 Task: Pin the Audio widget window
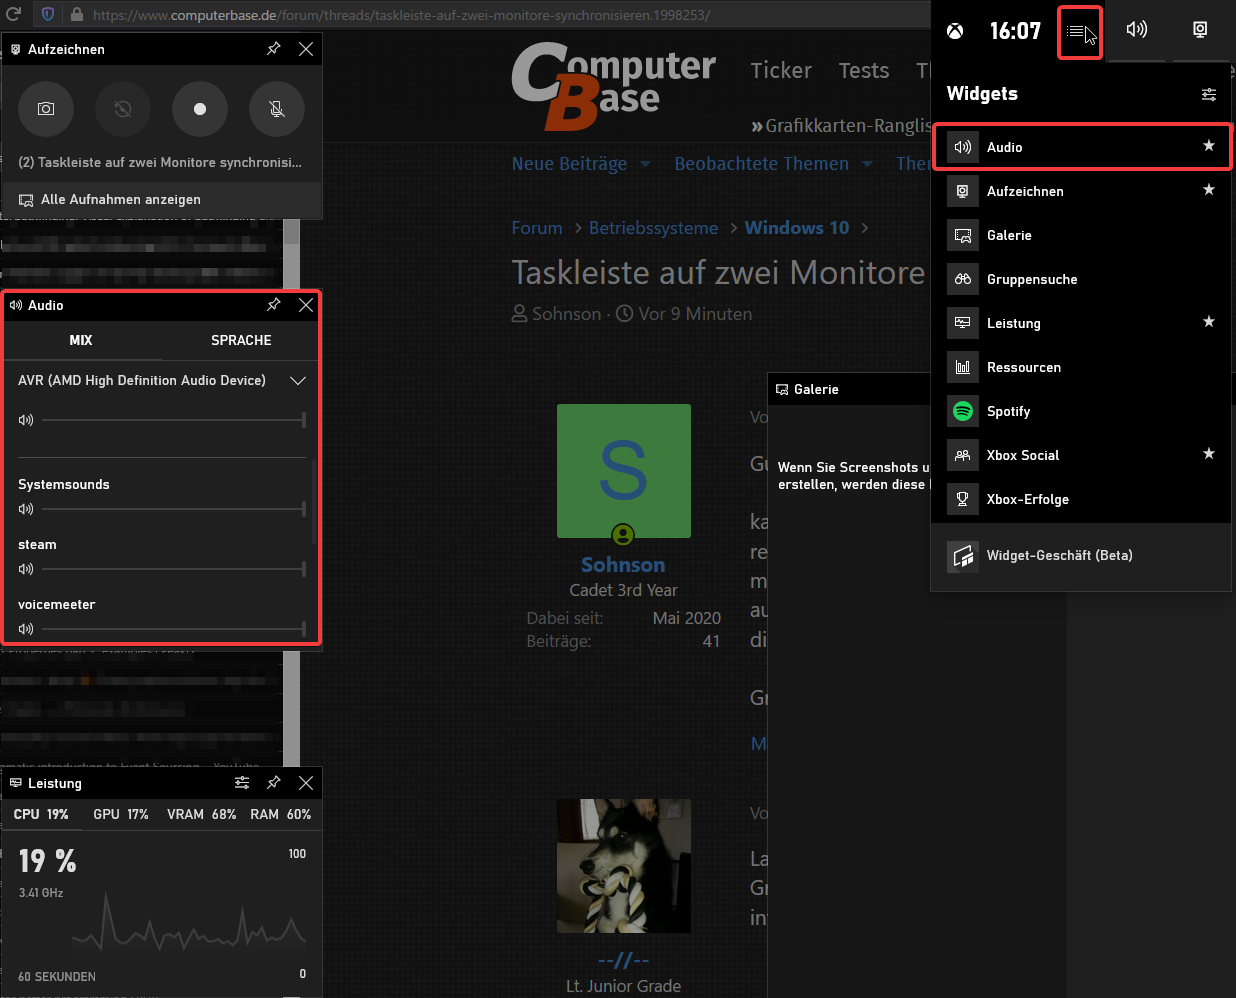tap(274, 305)
